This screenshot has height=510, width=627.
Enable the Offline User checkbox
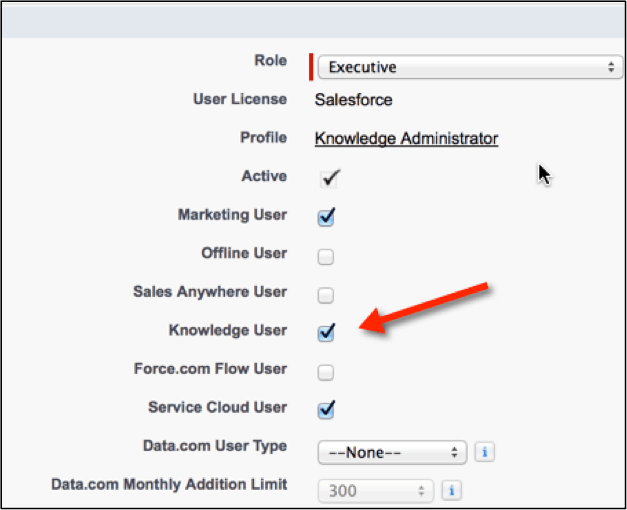[326, 256]
